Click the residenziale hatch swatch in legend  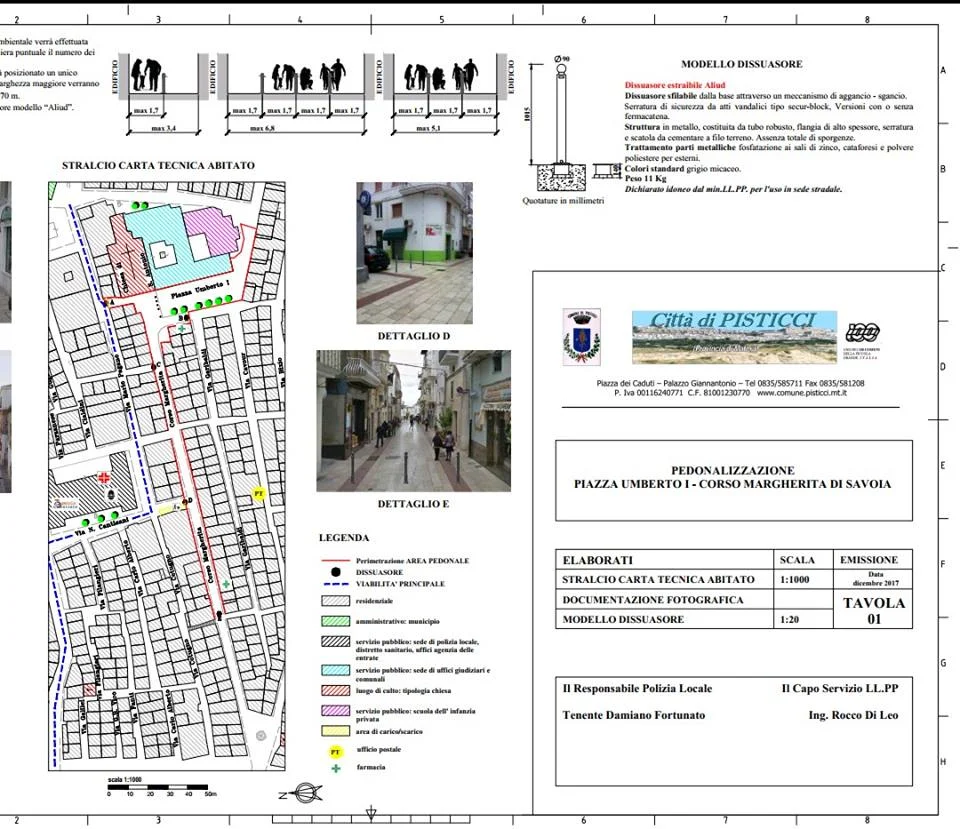pos(336,601)
